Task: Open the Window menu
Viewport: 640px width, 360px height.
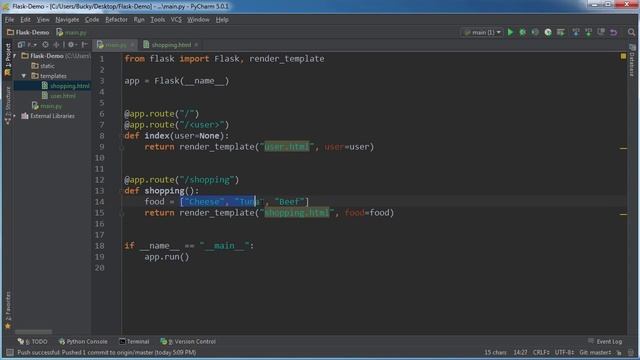Action: (x=198, y=20)
